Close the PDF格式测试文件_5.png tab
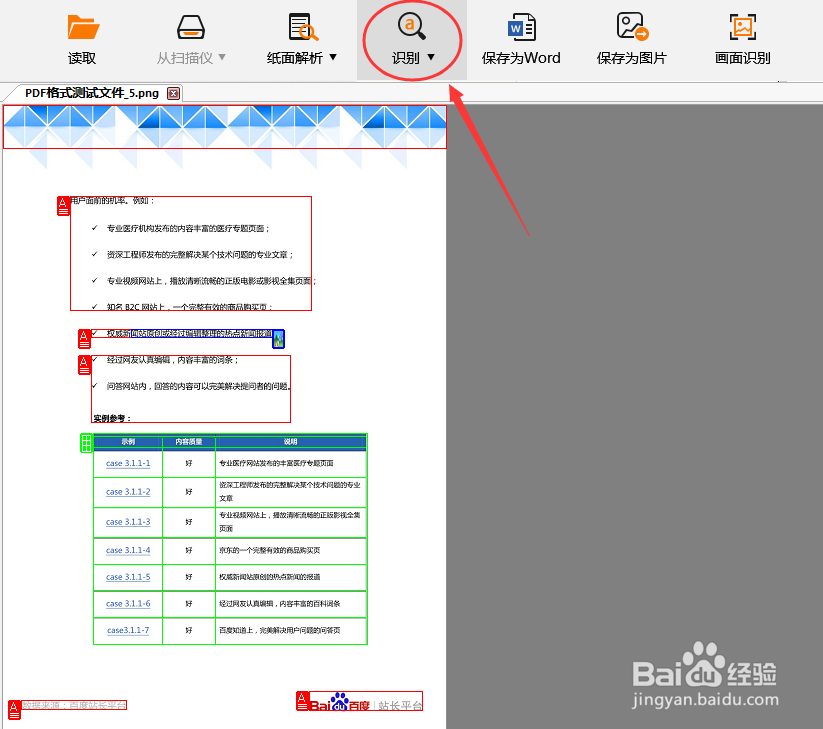The width and height of the screenshot is (823, 729). (x=173, y=93)
